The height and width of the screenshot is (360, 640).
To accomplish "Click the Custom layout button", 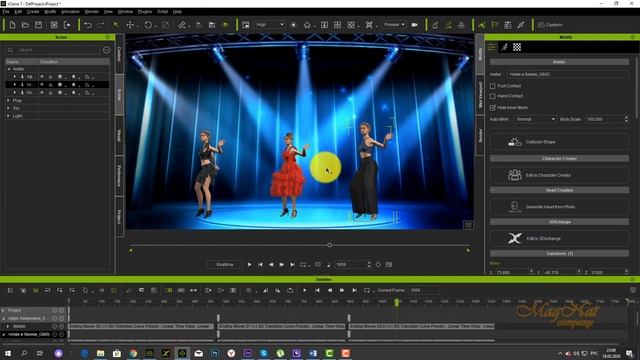I will click(550, 25).
